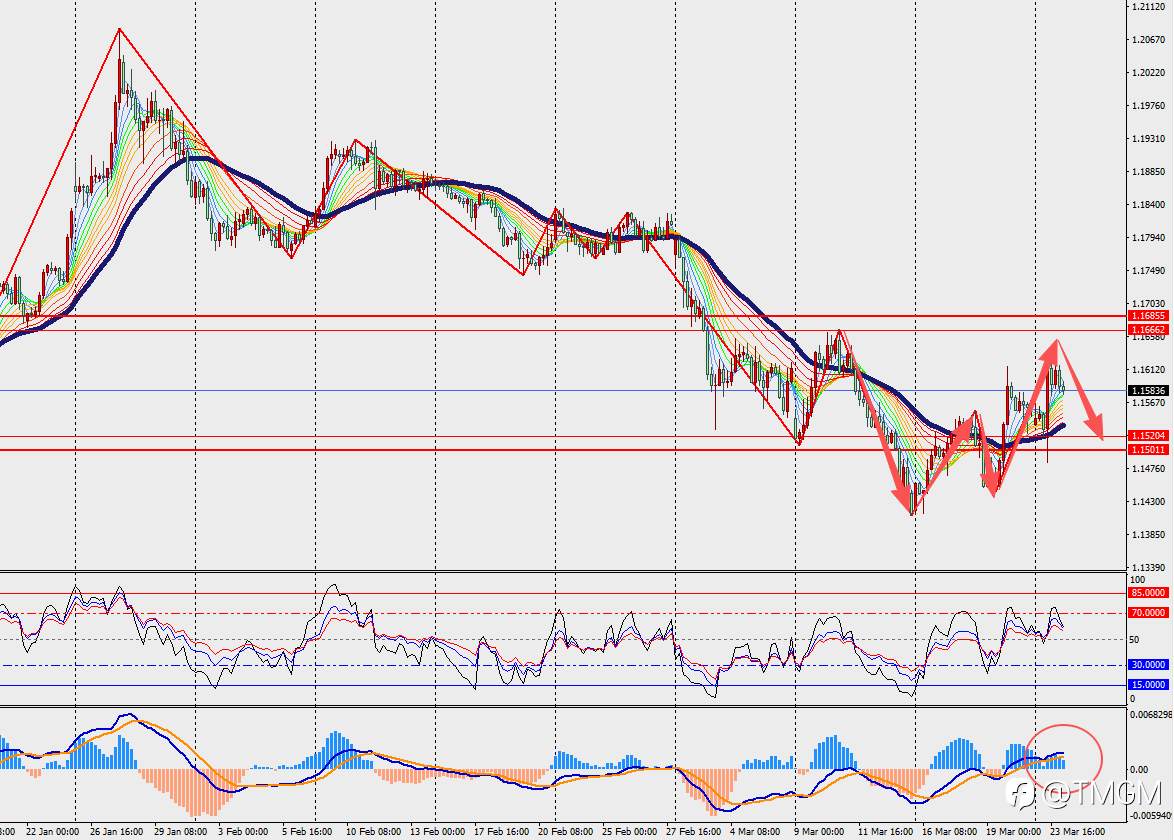Click the red 1.15204 price level label

pos(1149,436)
